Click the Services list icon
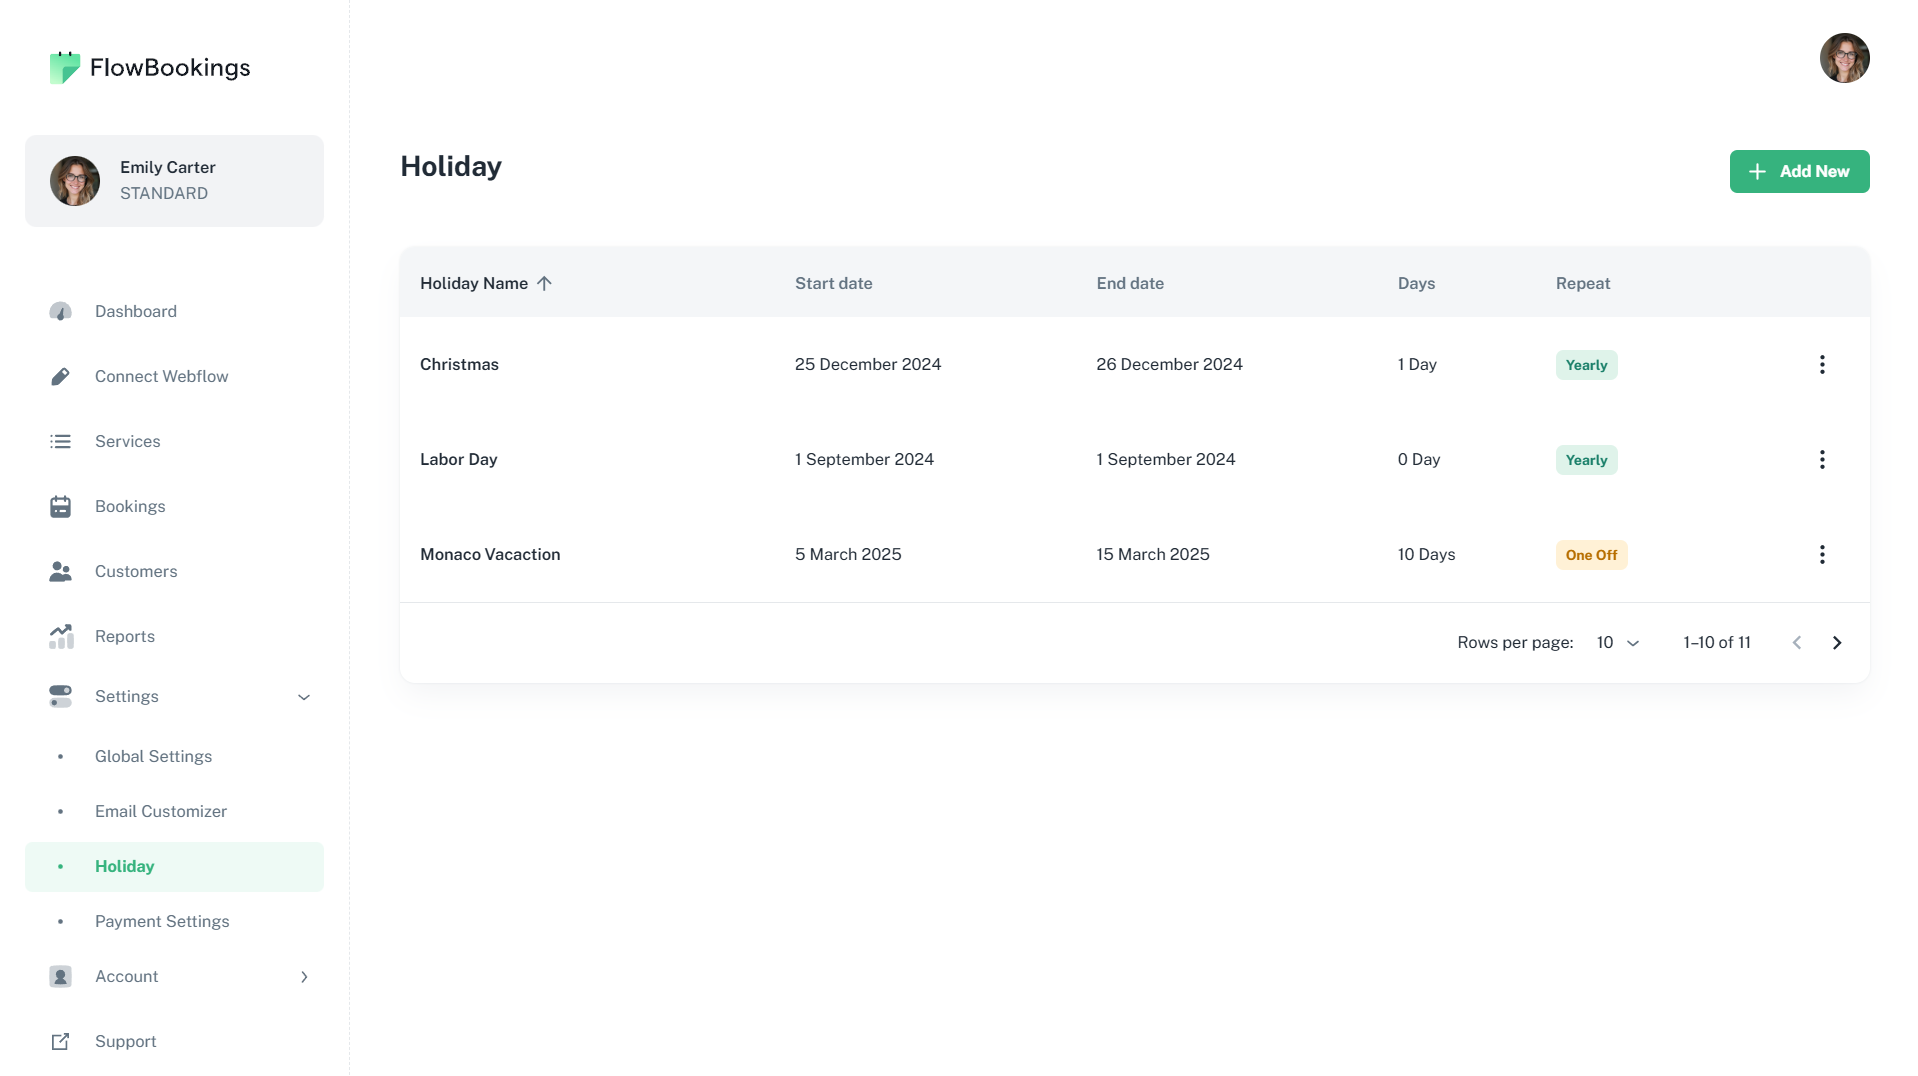The width and height of the screenshot is (1918, 1076). (60, 442)
